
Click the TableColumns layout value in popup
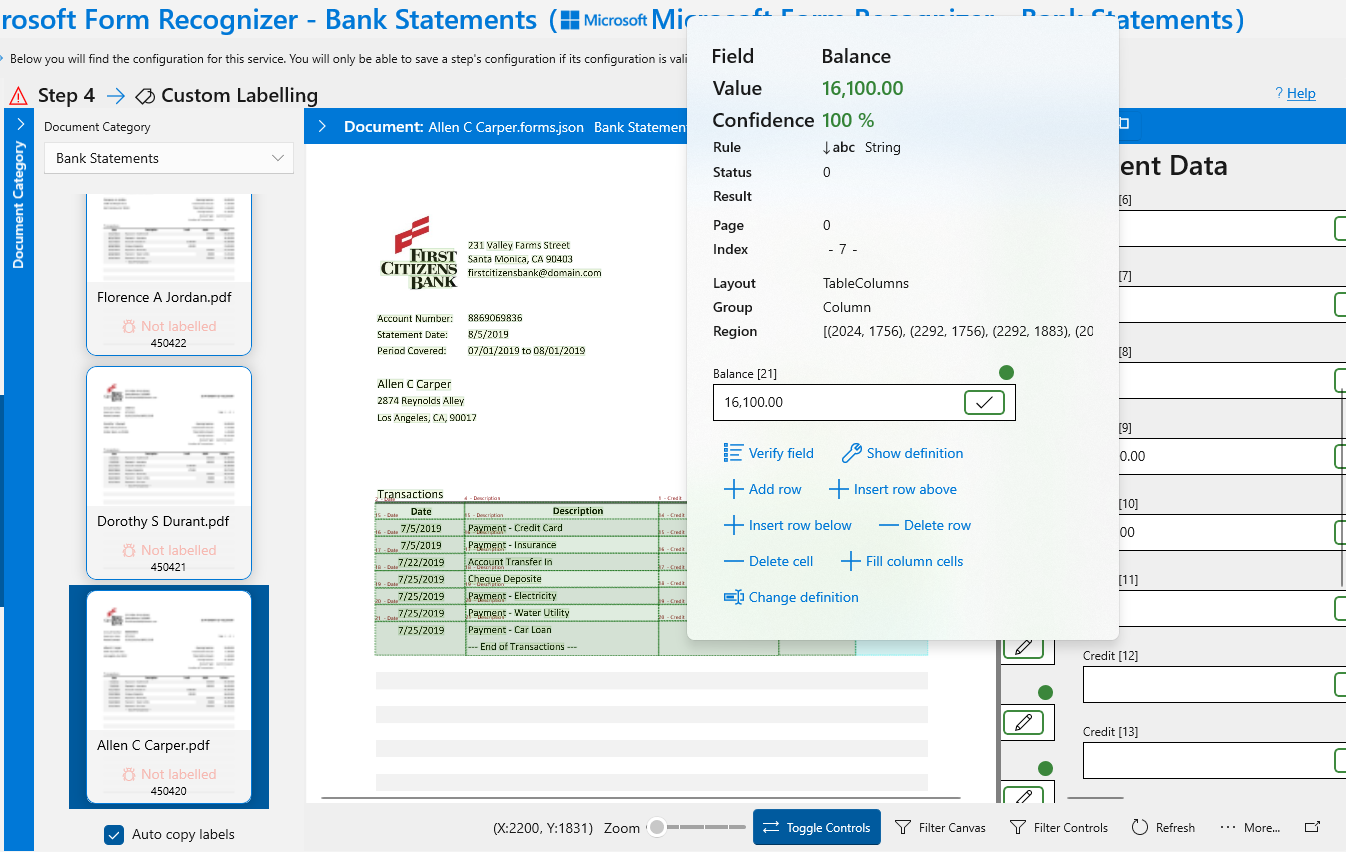(866, 283)
